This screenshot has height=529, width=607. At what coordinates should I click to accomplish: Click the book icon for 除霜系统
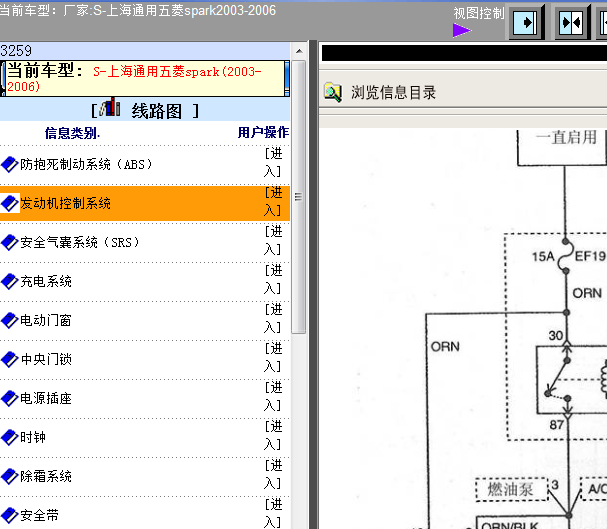coord(9,476)
